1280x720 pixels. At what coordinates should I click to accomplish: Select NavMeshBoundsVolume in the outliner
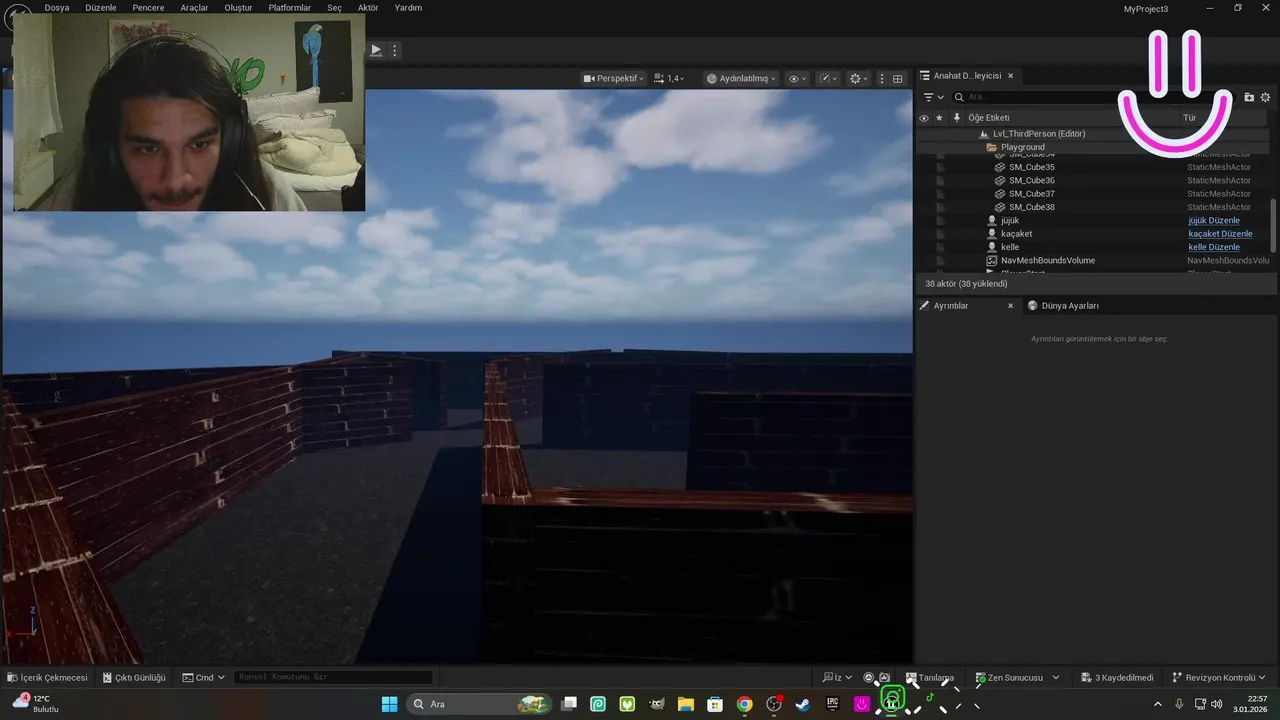1047,260
